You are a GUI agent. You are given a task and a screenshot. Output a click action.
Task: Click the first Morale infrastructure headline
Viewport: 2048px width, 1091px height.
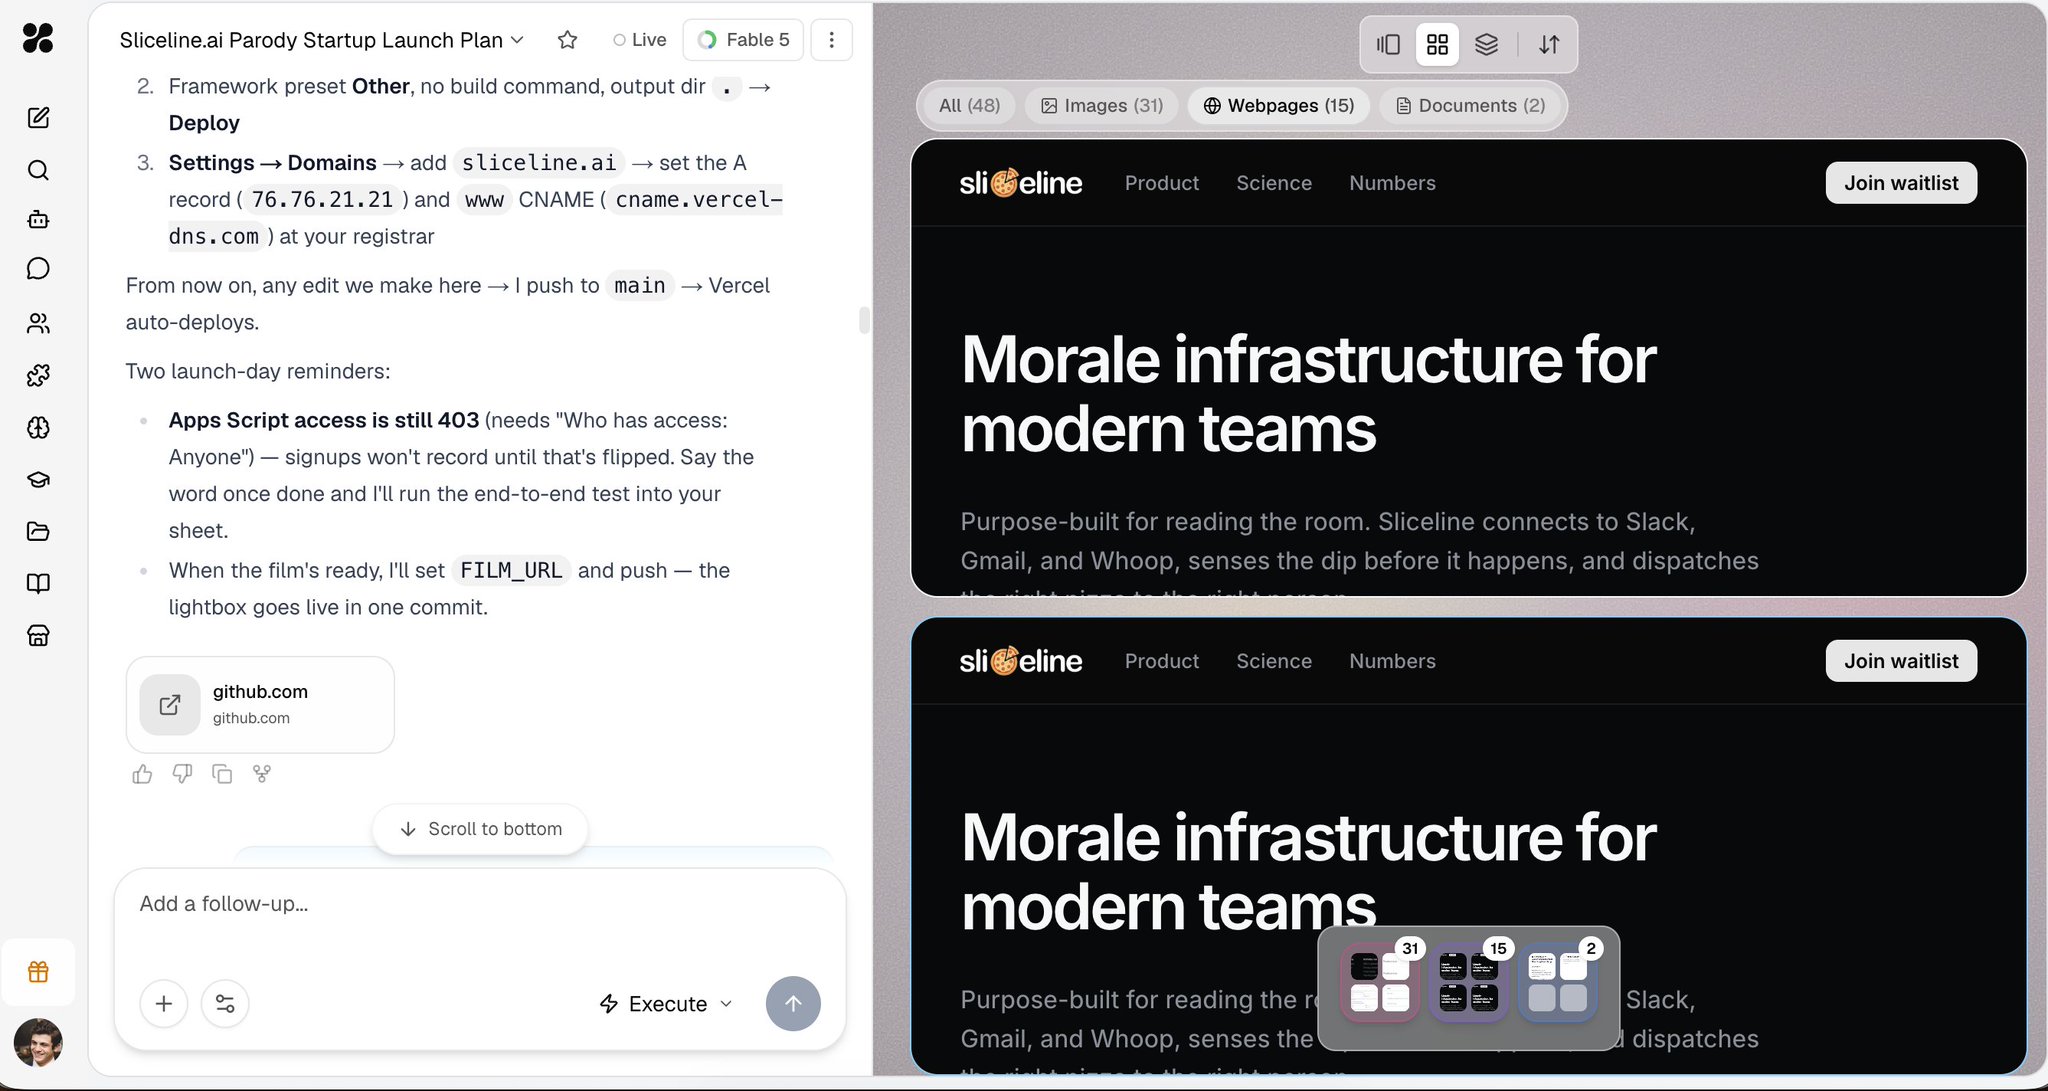click(1307, 393)
